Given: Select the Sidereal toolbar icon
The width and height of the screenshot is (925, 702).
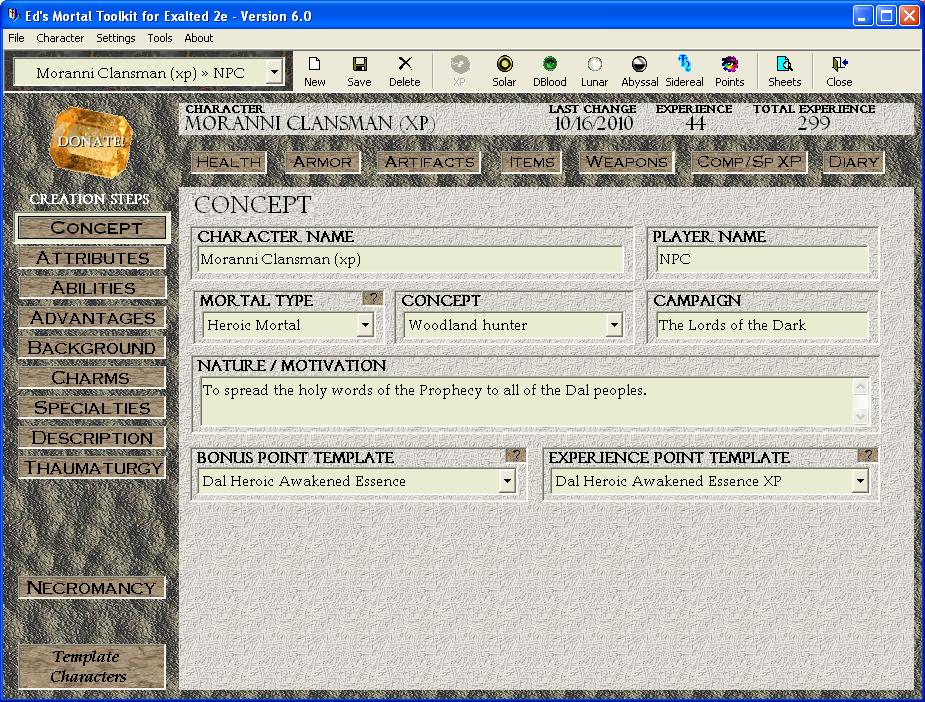Looking at the screenshot, I should [684, 71].
